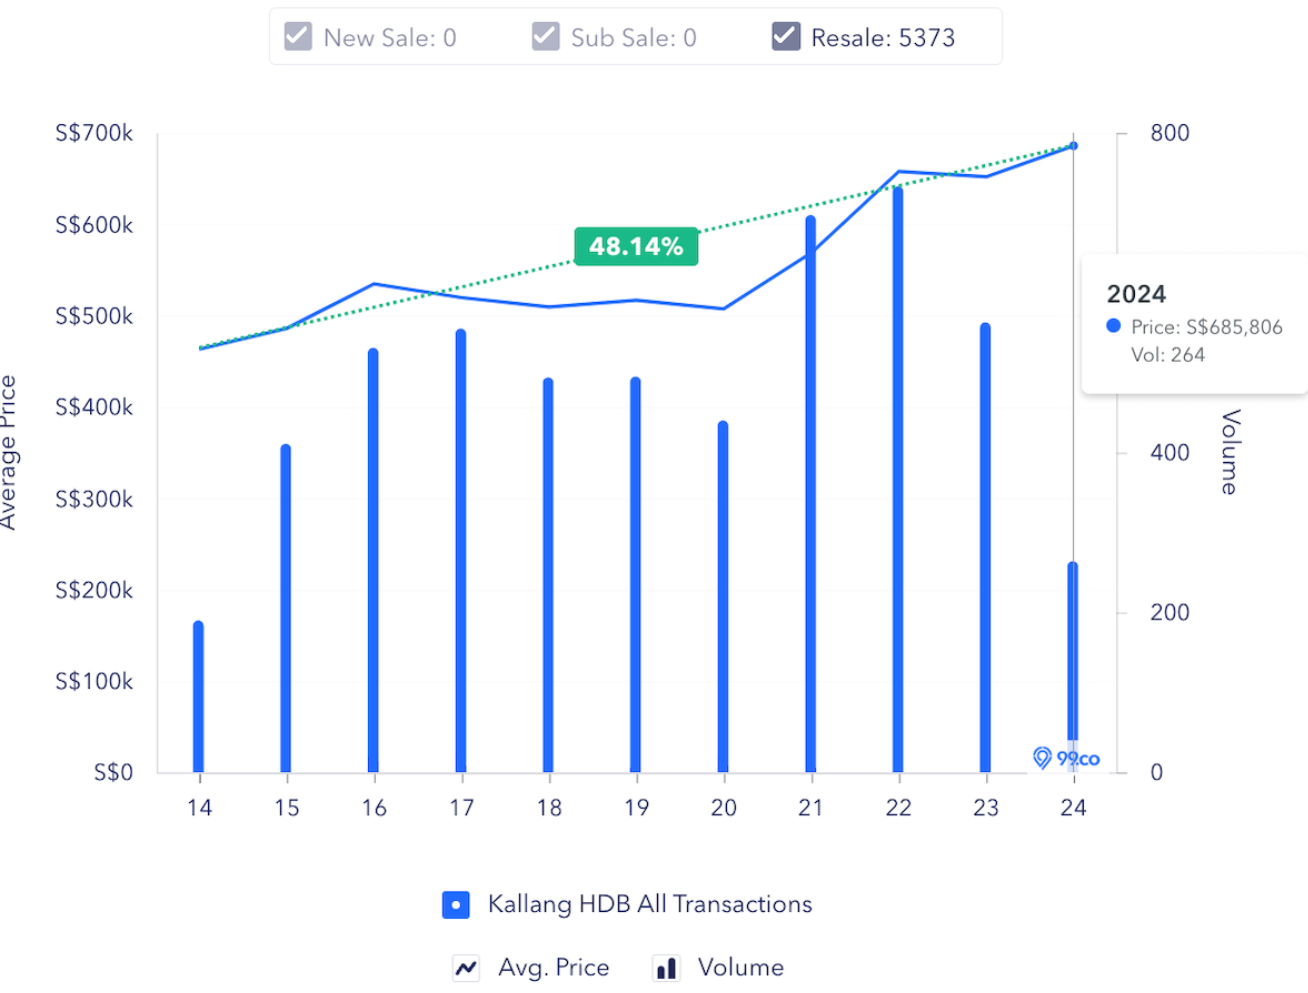Click the Kallang HDB legend square icon
Image resolution: width=1308 pixels, height=993 pixels.
point(456,905)
